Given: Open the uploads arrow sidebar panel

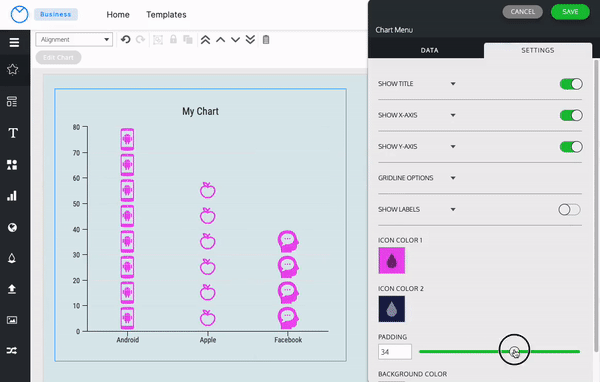Looking at the screenshot, I should pyautogui.click(x=12, y=289).
